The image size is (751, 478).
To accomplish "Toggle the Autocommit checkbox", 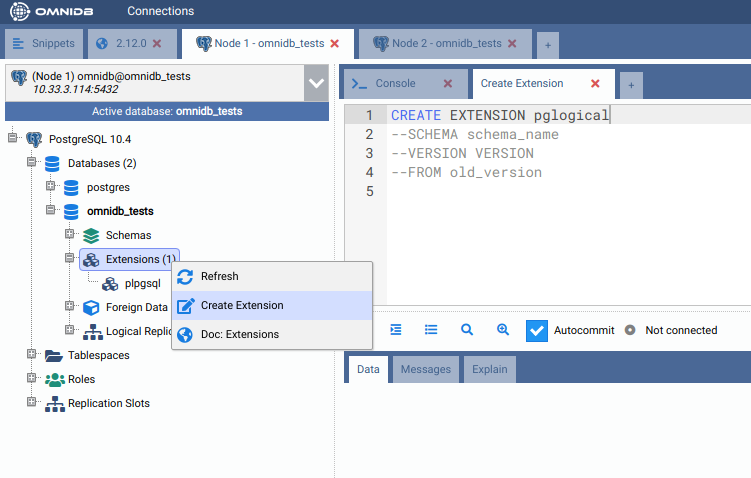I will pyautogui.click(x=537, y=330).
